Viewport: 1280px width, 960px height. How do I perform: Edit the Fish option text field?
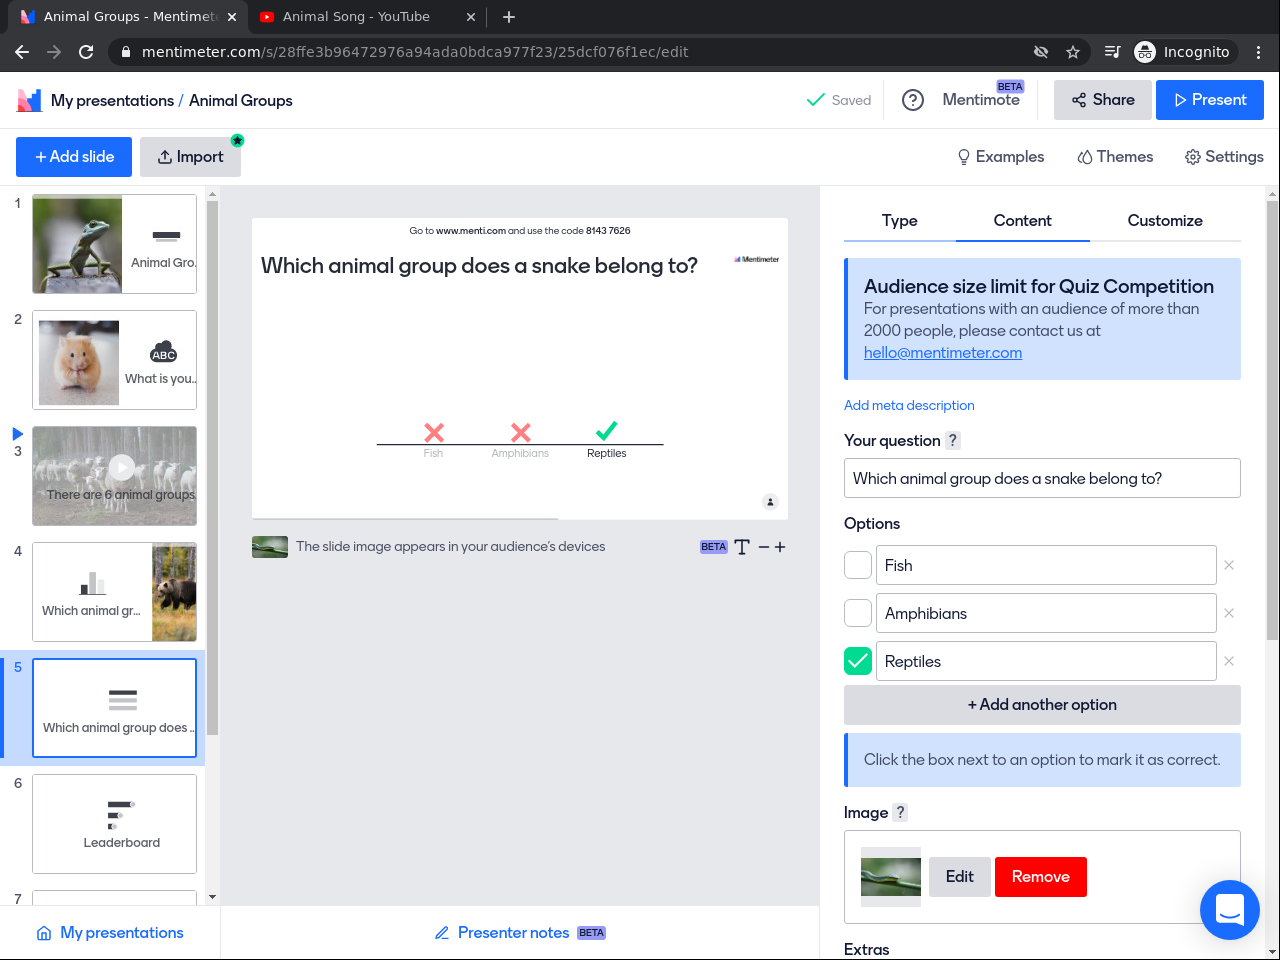click(1046, 565)
